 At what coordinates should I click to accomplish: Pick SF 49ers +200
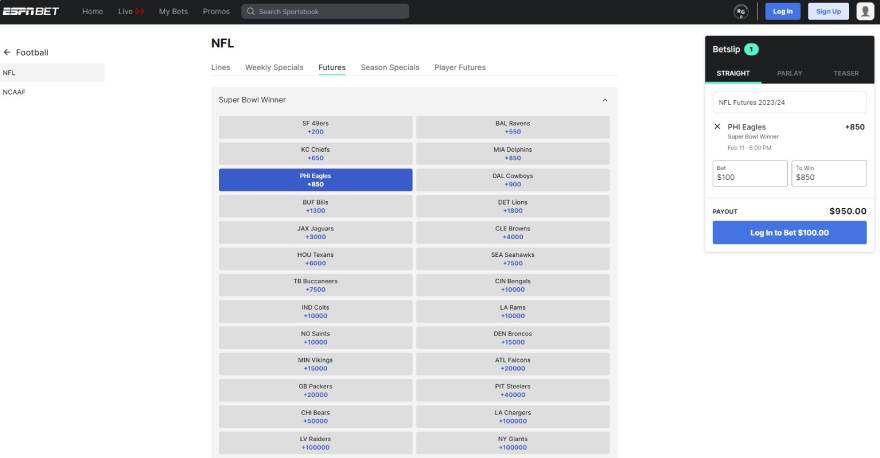pyautogui.click(x=315, y=127)
